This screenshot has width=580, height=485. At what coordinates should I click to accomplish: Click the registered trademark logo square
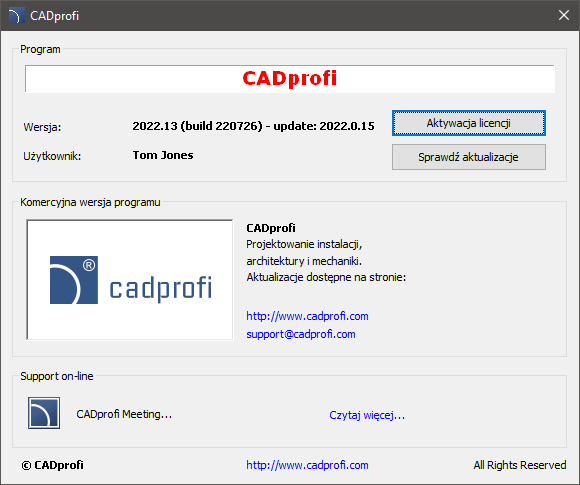[x=74, y=280]
